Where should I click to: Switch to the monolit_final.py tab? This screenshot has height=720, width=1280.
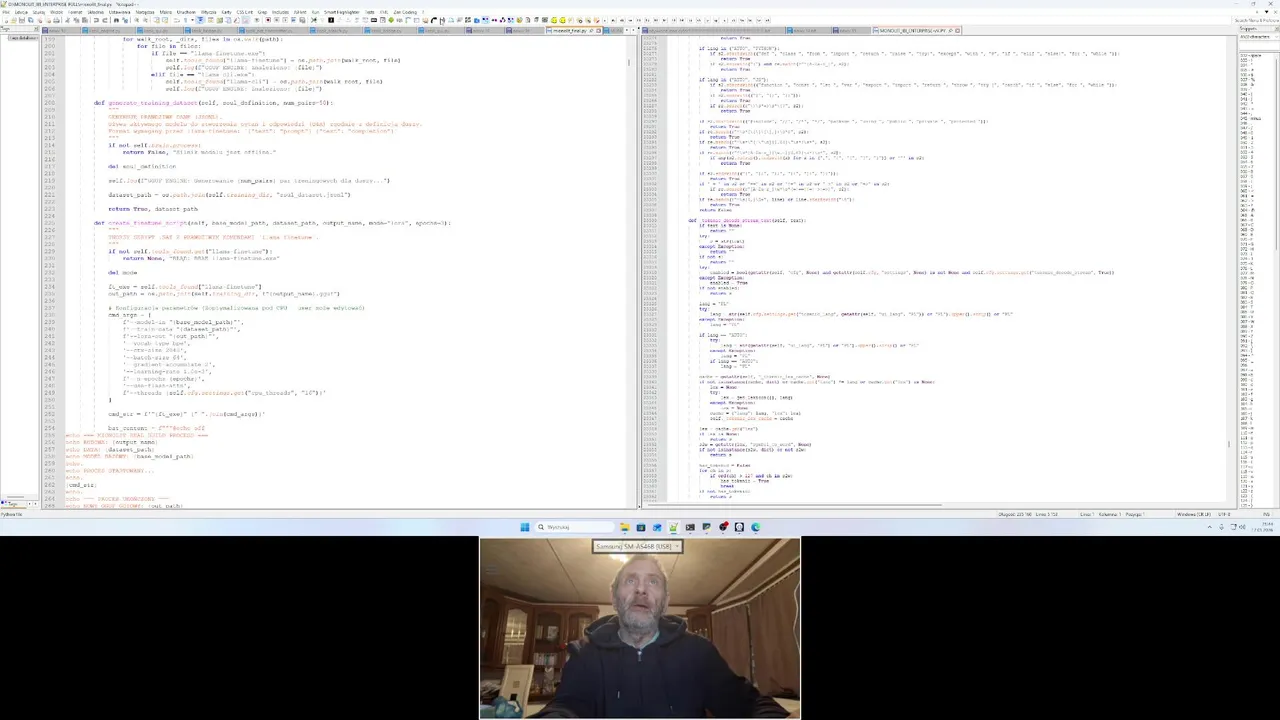point(575,30)
